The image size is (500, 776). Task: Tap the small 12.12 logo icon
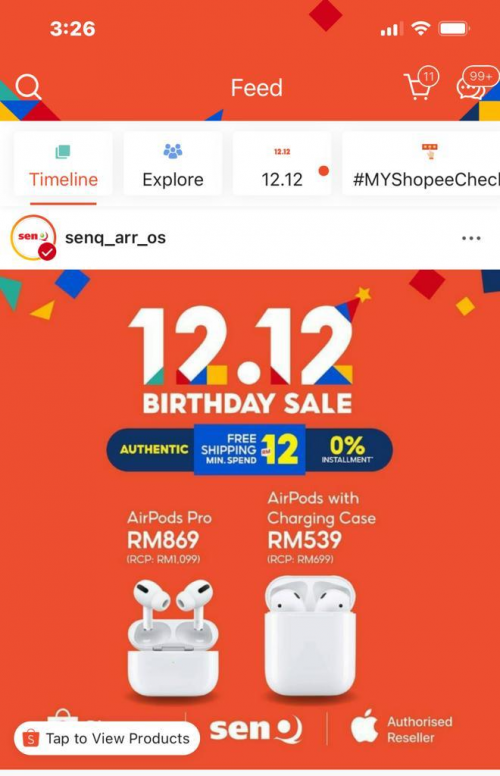[282, 151]
